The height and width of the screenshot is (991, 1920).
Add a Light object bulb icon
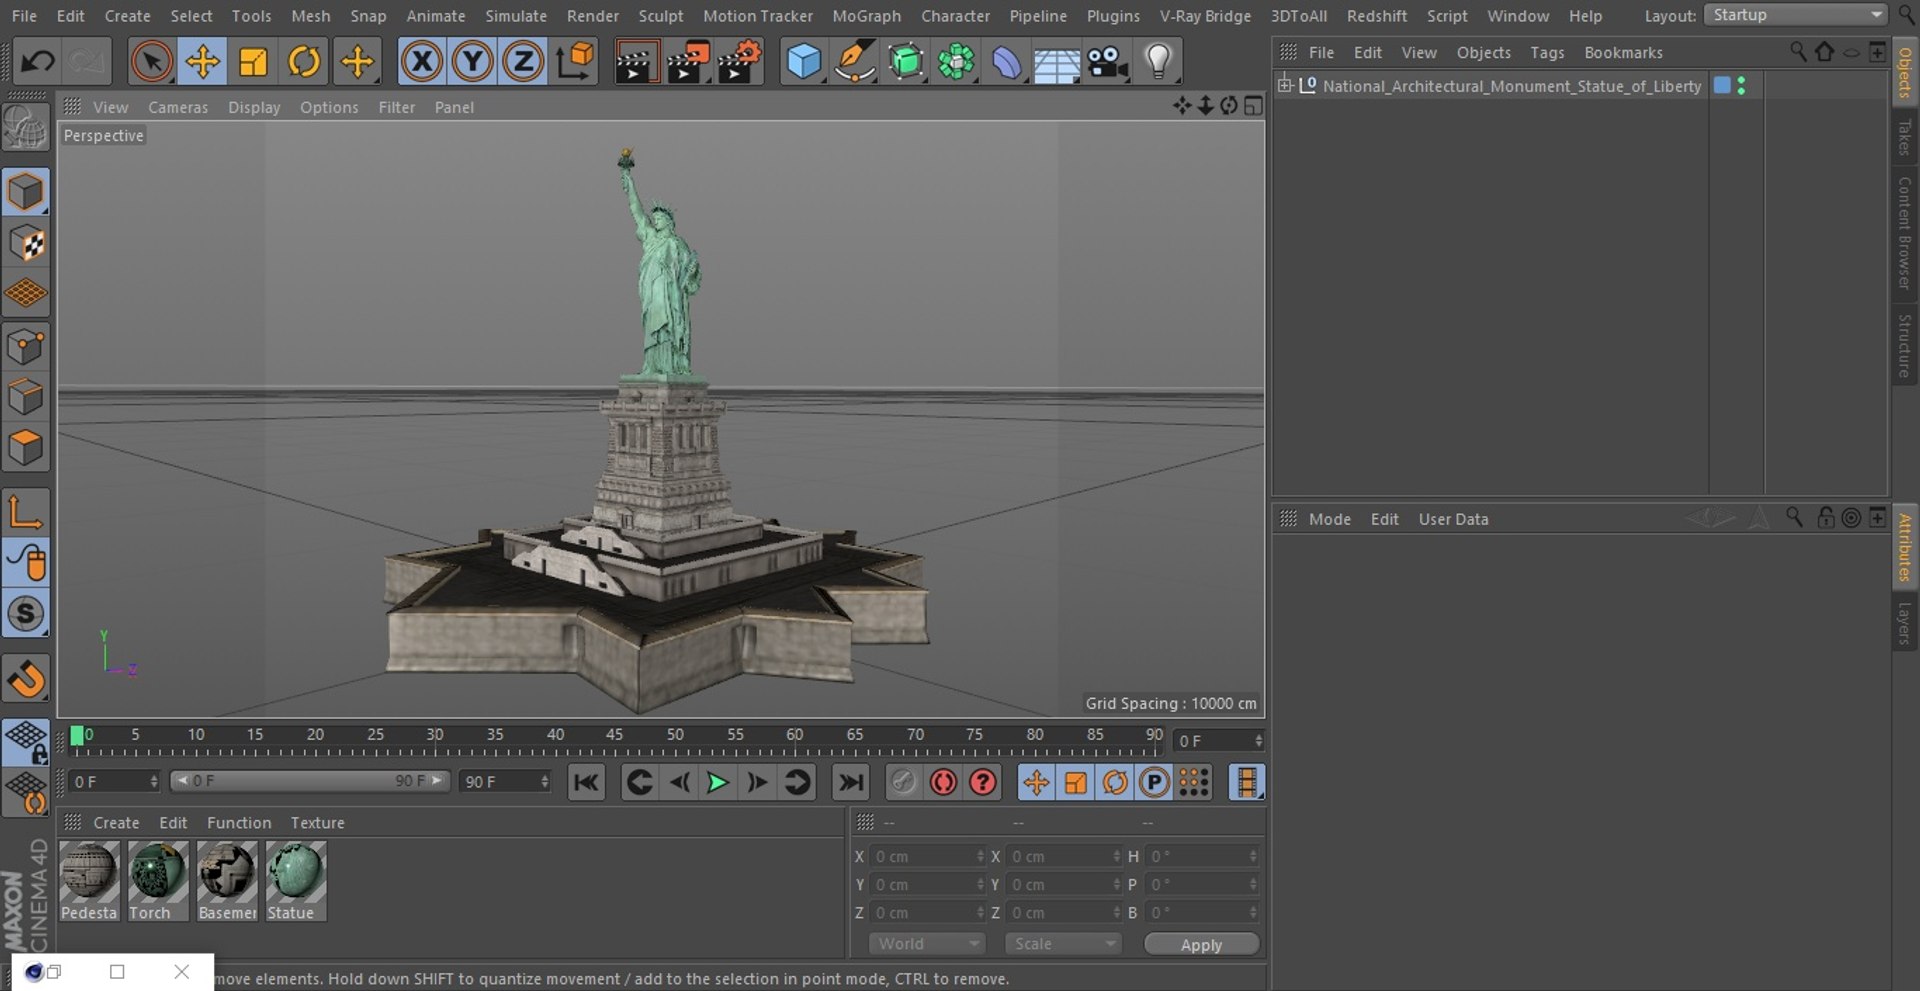pyautogui.click(x=1158, y=62)
